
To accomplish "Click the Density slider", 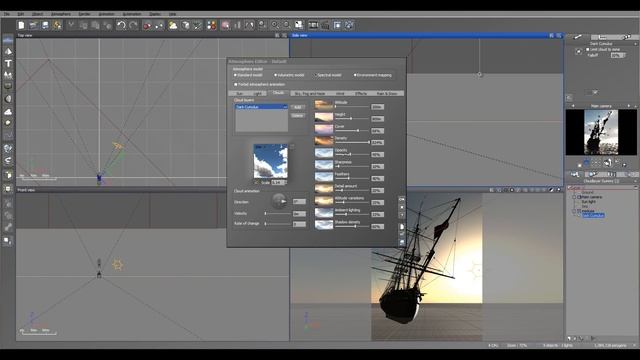I will coord(352,142).
